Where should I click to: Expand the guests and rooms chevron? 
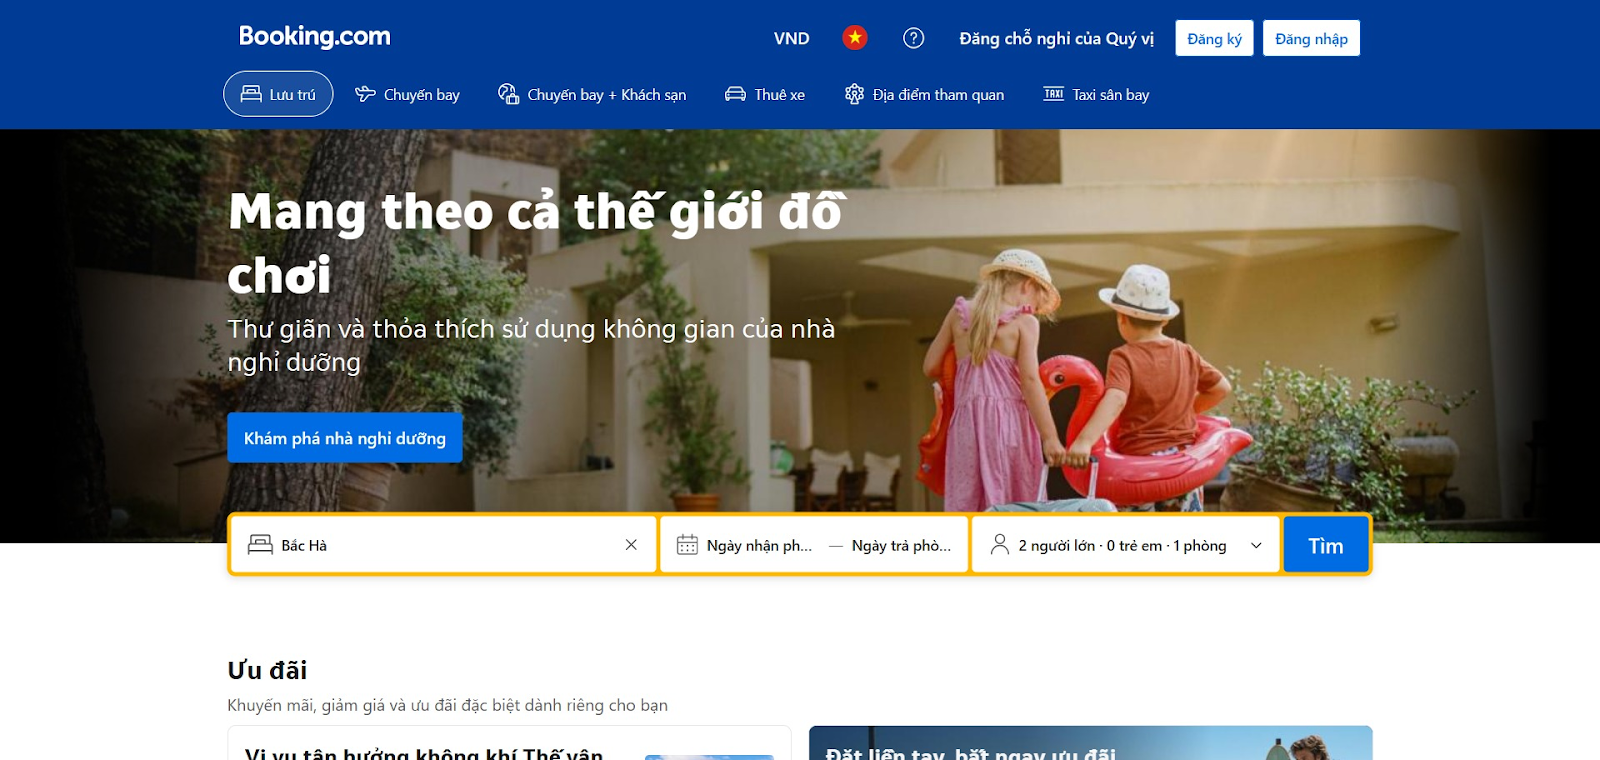pyautogui.click(x=1256, y=545)
